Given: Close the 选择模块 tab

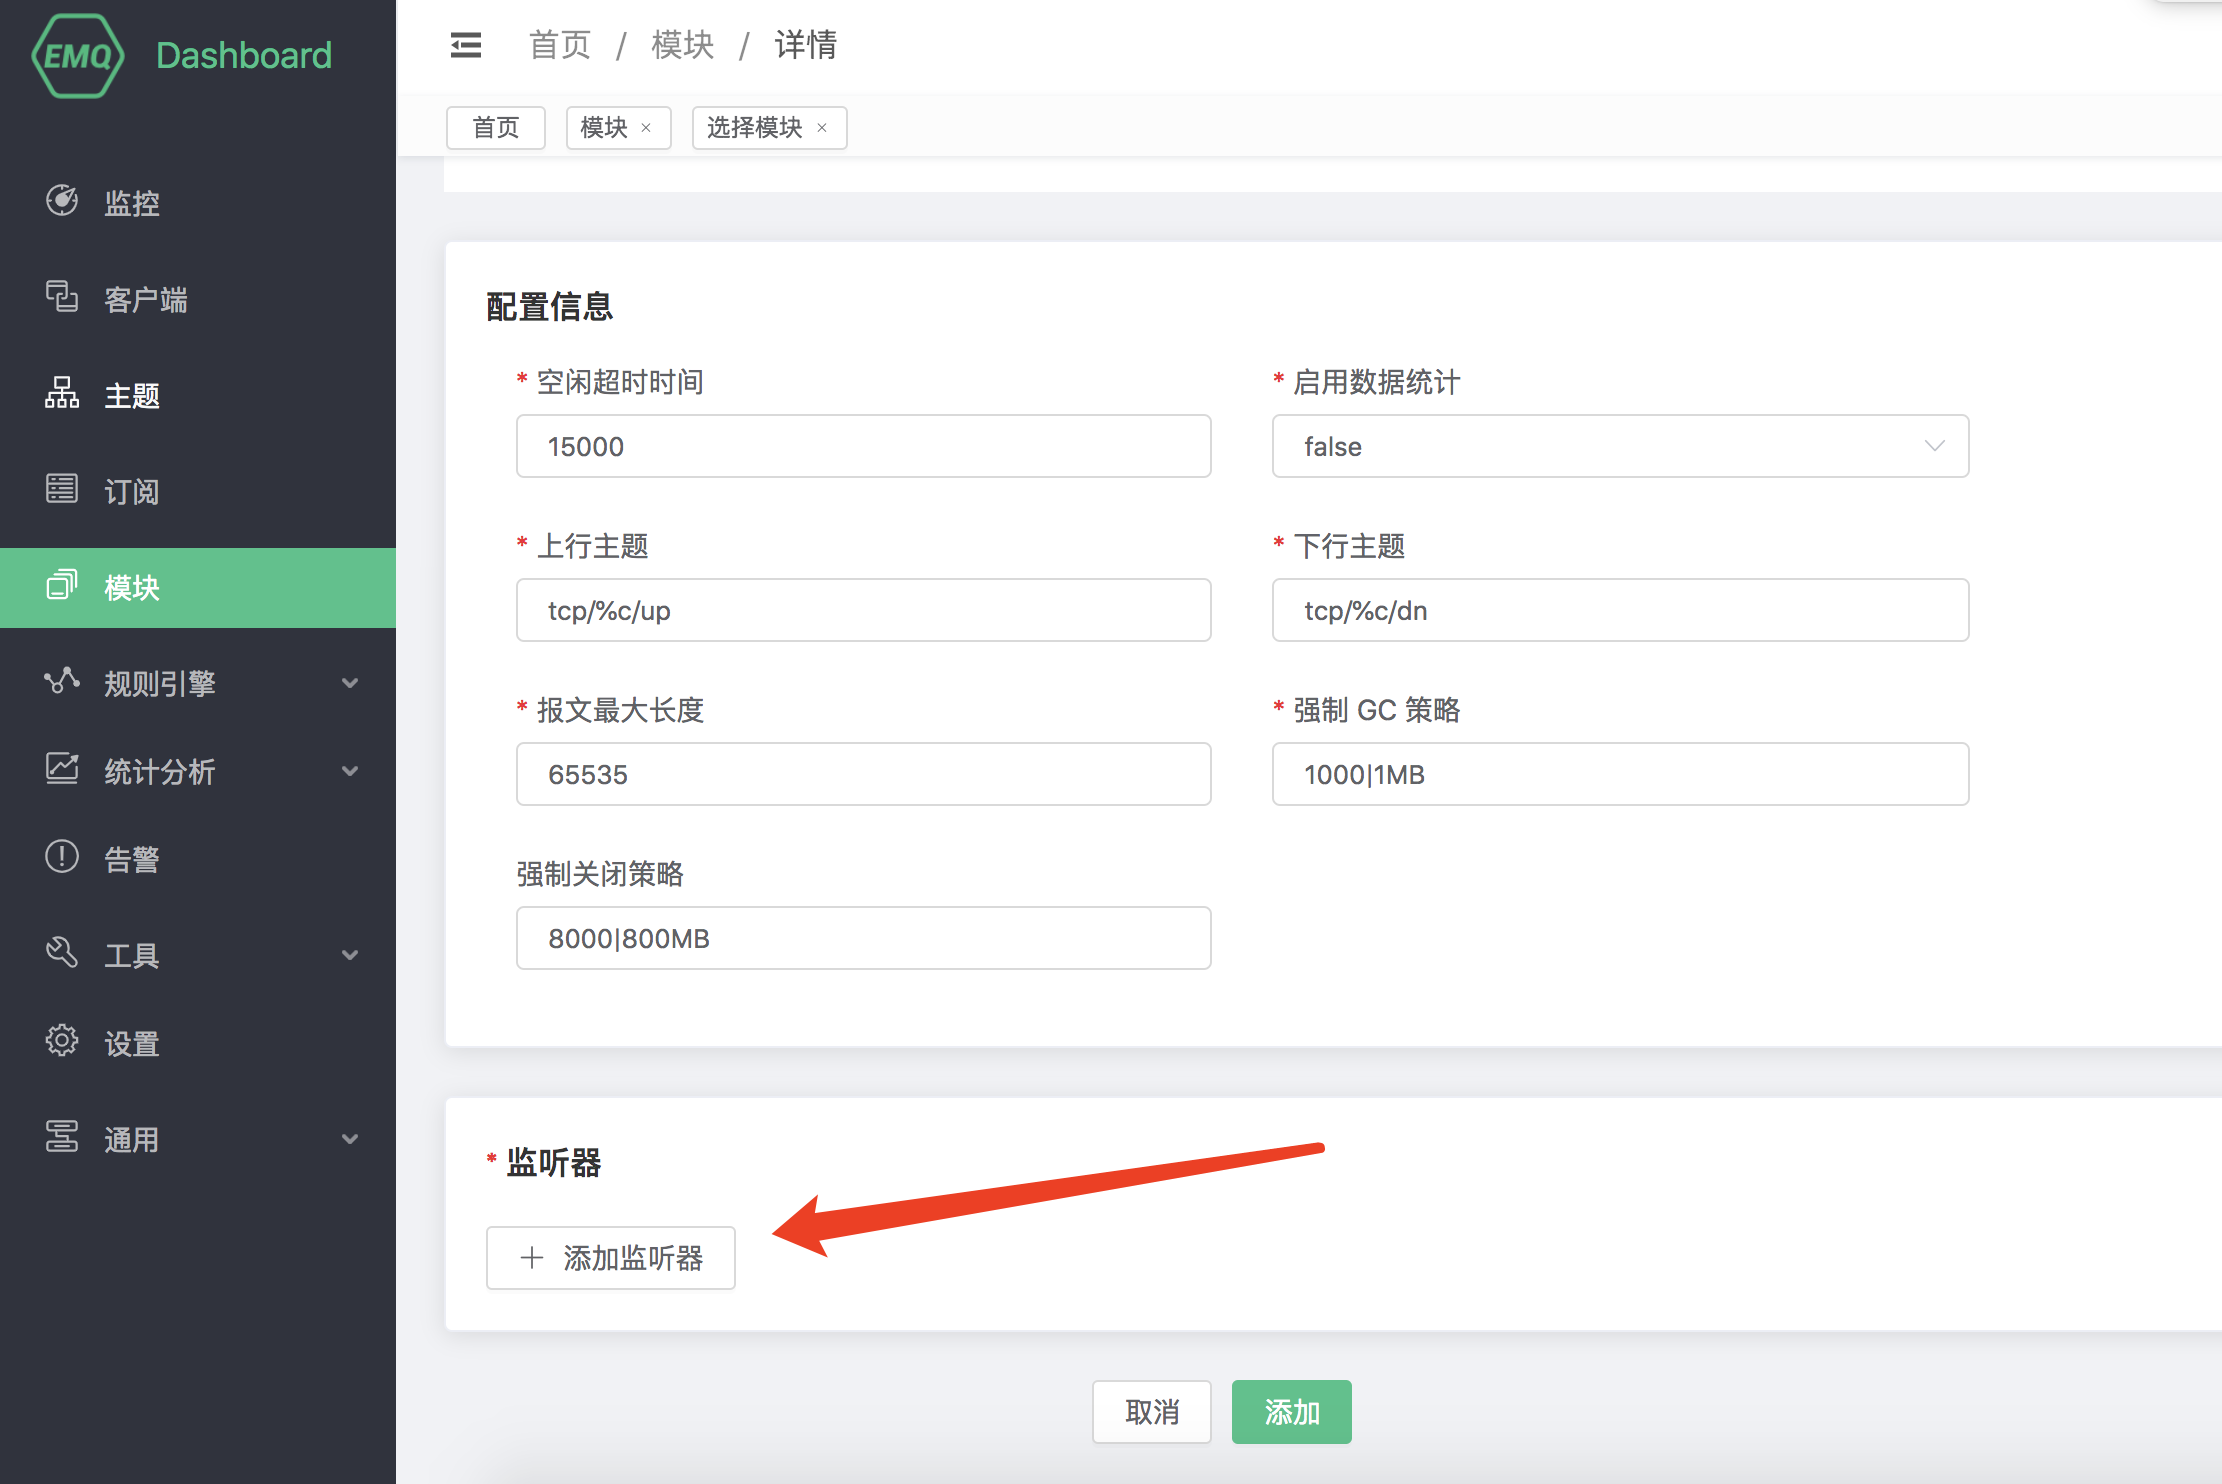Looking at the screenshot, I should point(822,128).
